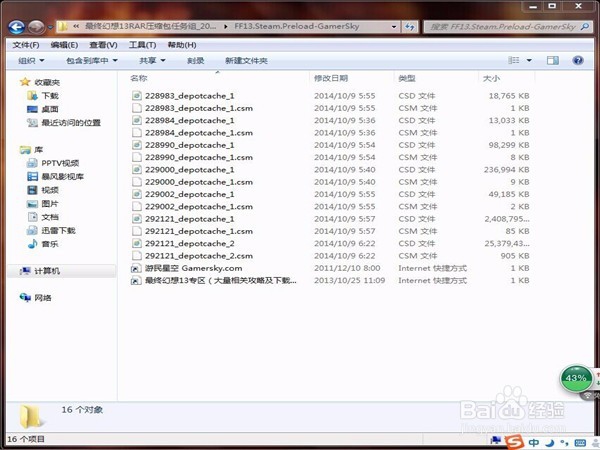600x450 pixels.
Task: Sort by the 大小 column header
Action: [x=491, y=78]
